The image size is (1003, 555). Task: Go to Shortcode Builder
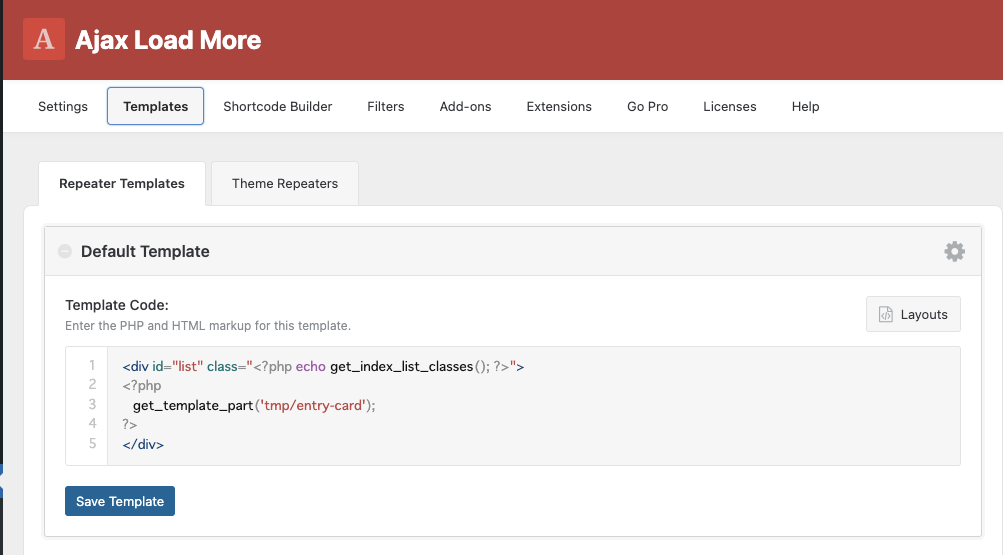click(278, 106)
